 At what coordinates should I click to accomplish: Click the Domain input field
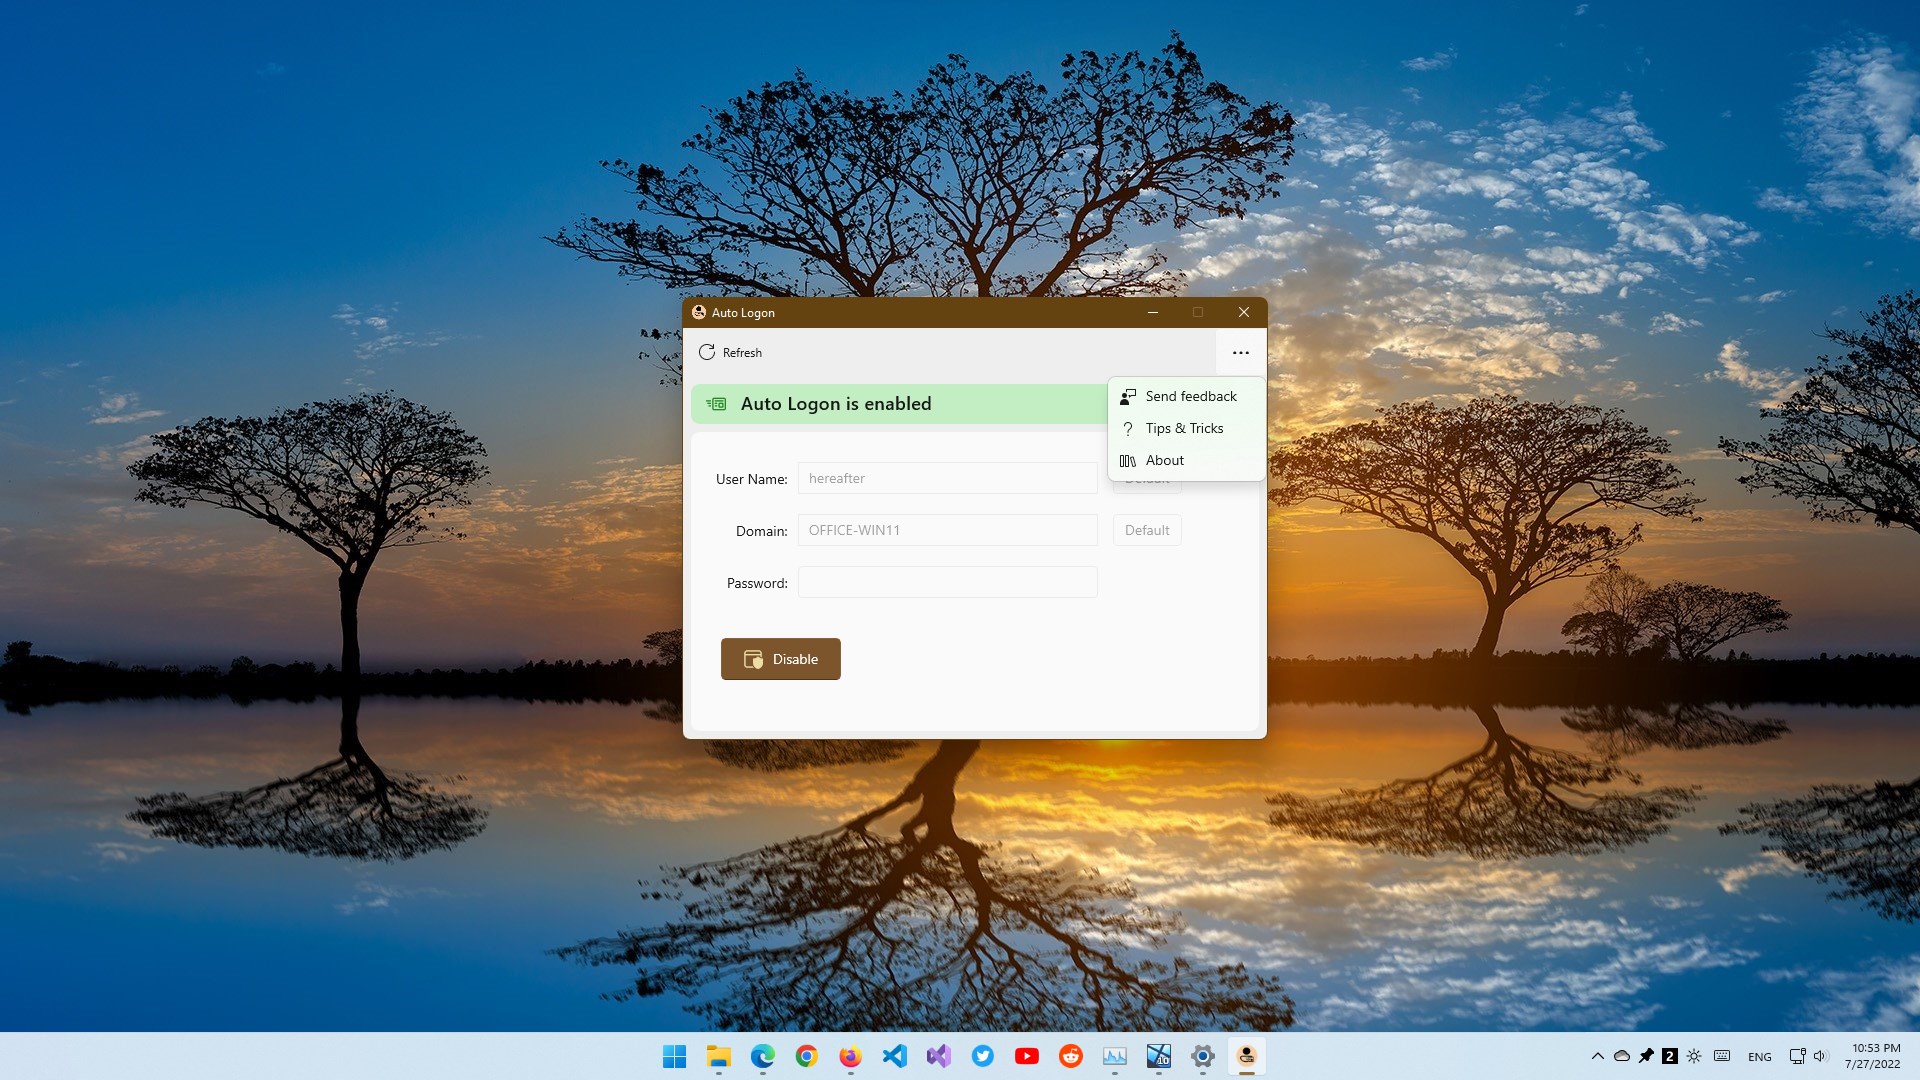948,530
